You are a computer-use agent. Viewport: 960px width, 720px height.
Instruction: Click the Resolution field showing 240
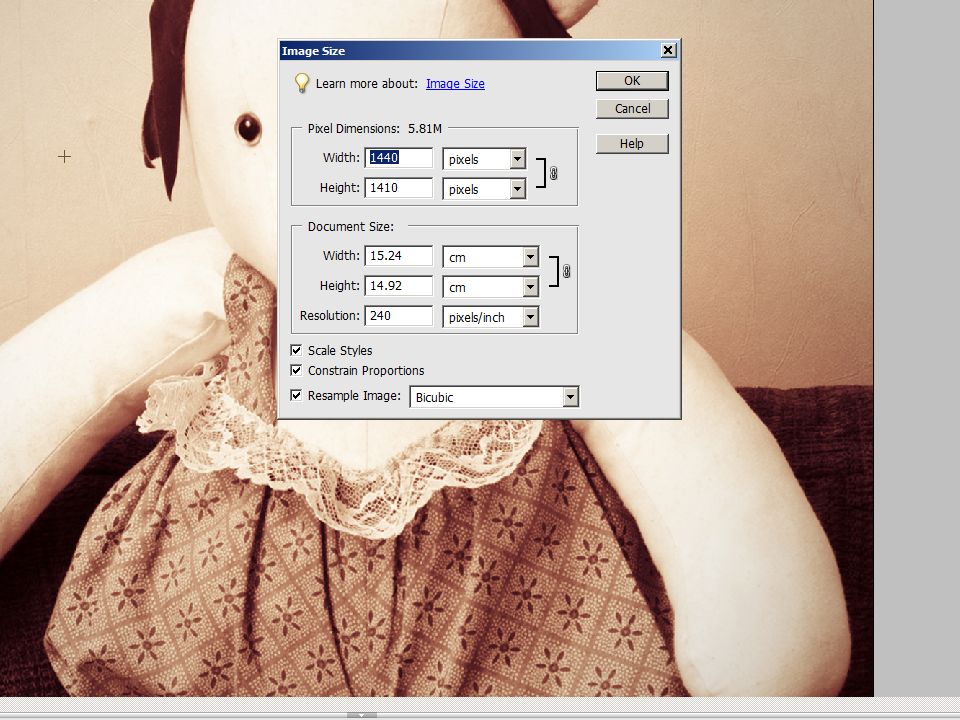click(x=399, y=316)
